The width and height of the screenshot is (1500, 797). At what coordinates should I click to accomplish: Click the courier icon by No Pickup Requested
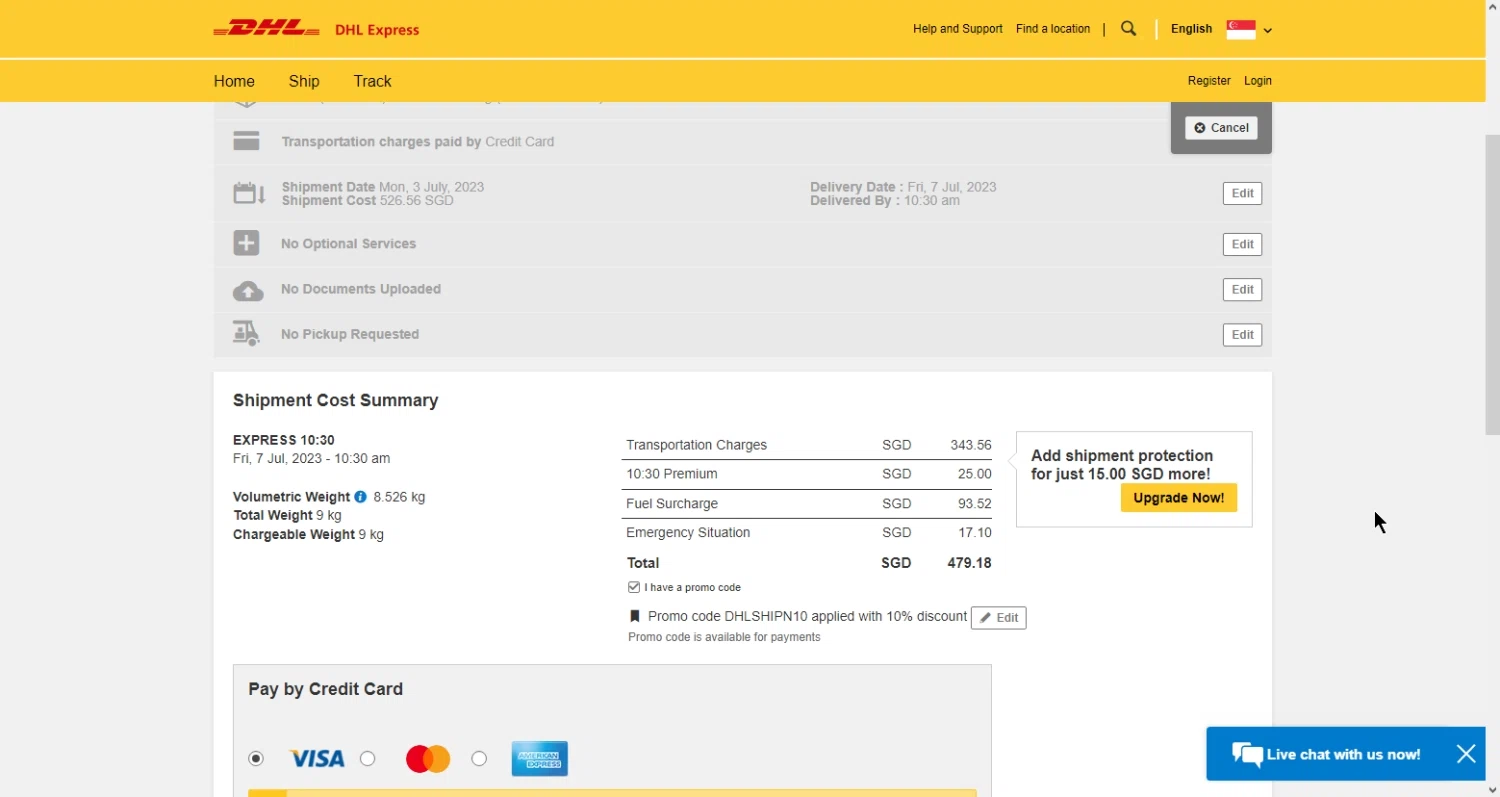point(246,333)
